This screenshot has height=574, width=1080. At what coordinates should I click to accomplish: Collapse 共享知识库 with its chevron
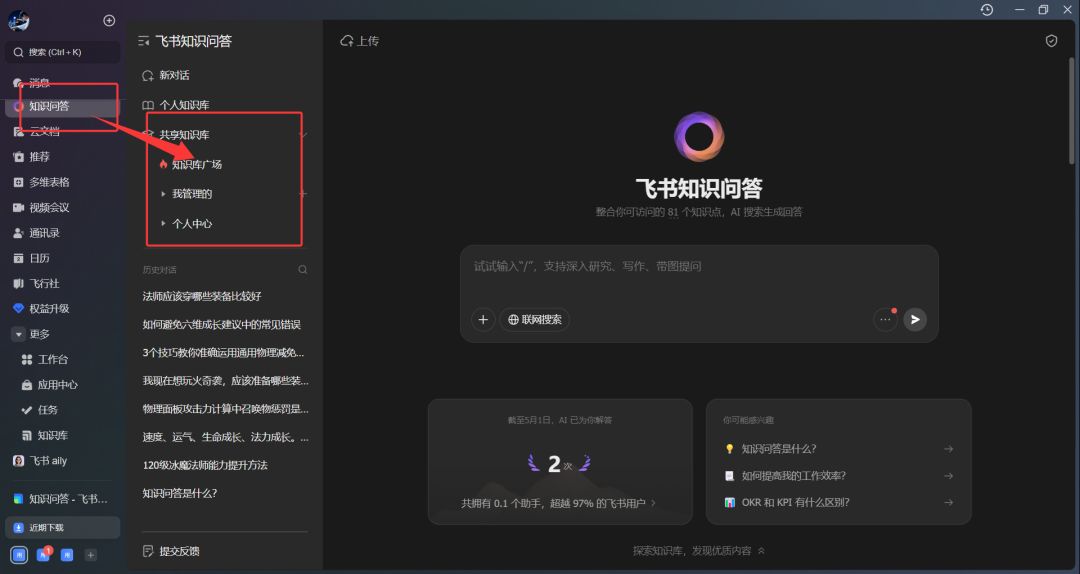coord(303,135)
